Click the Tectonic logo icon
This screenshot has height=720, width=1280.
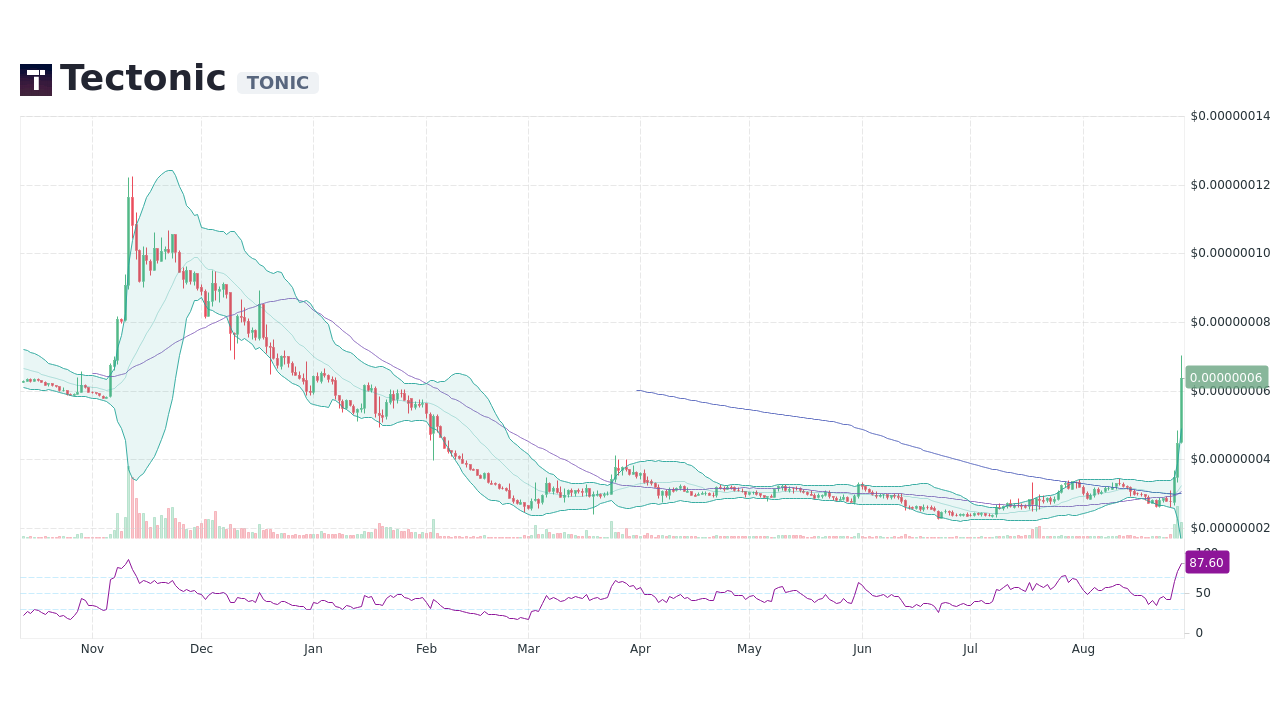pyautogui.click(x=35, y=79)
